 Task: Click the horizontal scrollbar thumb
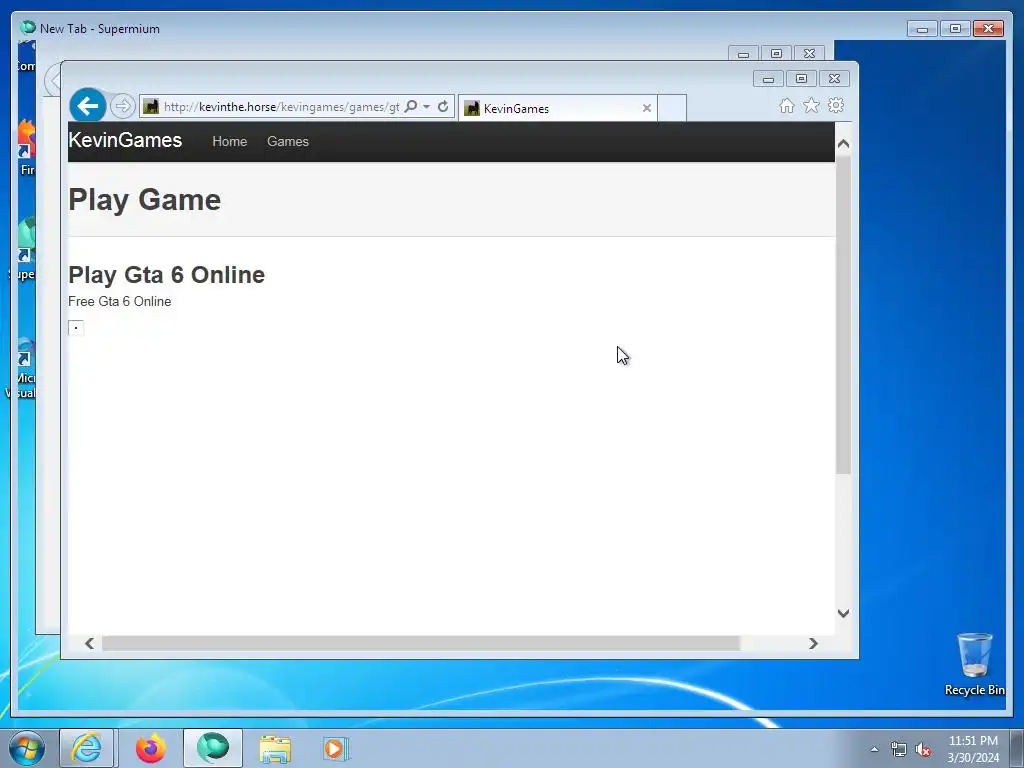tap(421, 644)
